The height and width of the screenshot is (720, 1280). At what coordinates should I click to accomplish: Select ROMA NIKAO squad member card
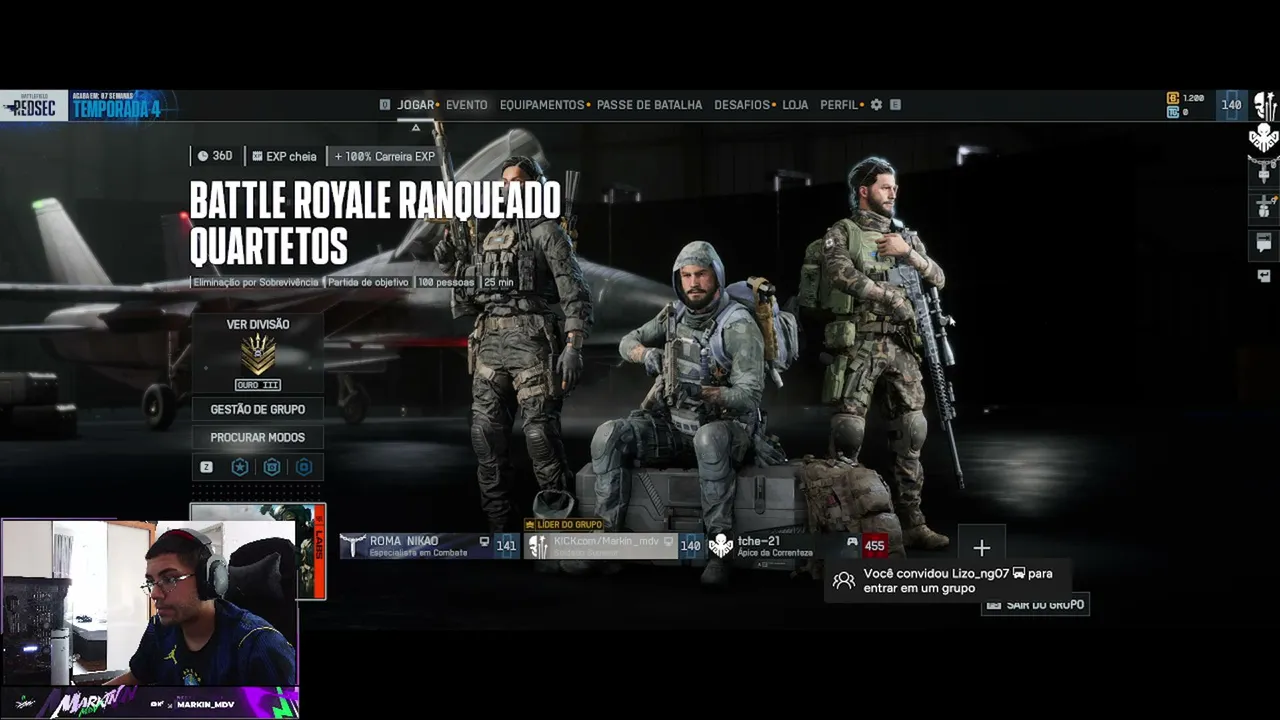429,546
